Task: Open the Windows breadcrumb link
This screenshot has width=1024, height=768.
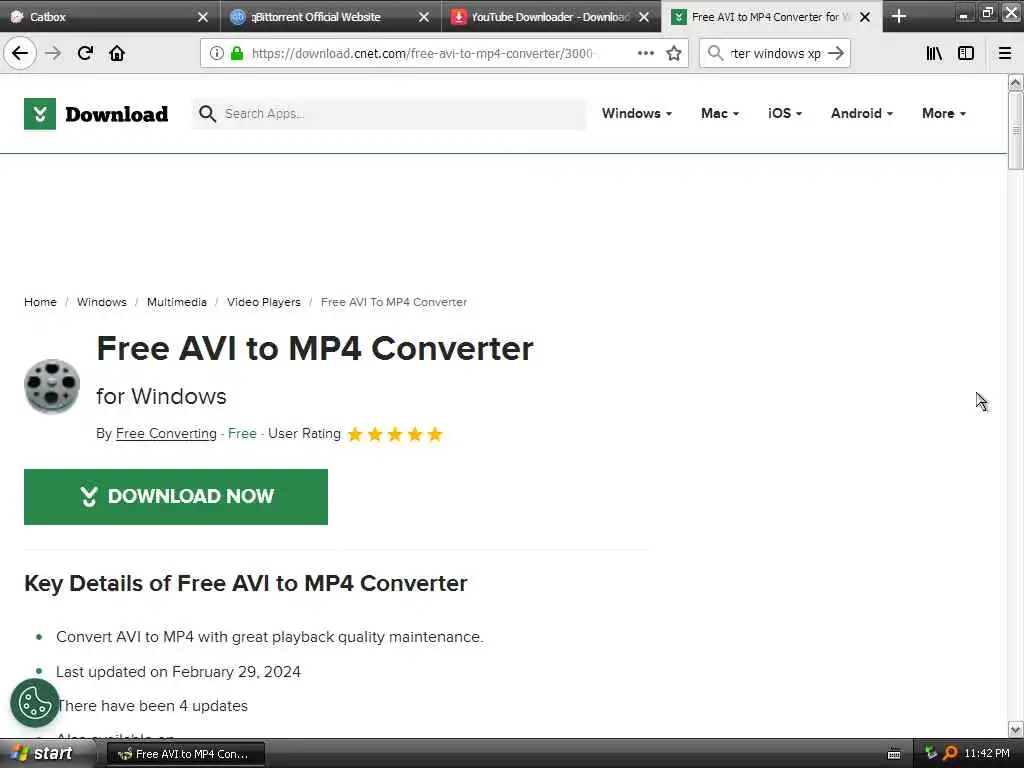Action: click(x=102, y=302)
